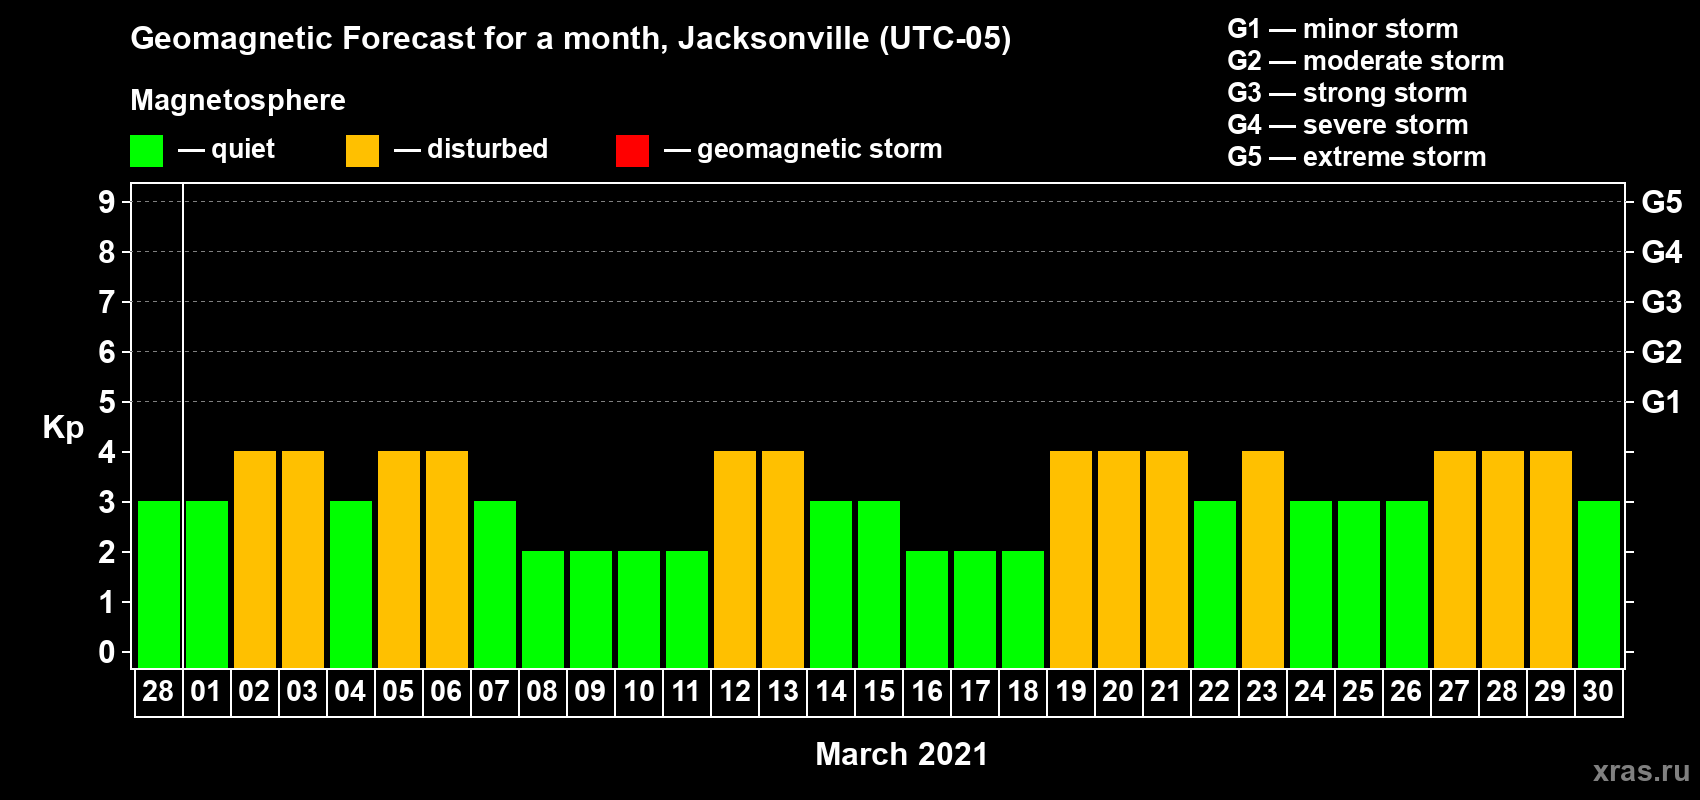Click the "March 2021" x-axis label
This screenshot has width=1700, height=800.
click(x=901, y=754)
